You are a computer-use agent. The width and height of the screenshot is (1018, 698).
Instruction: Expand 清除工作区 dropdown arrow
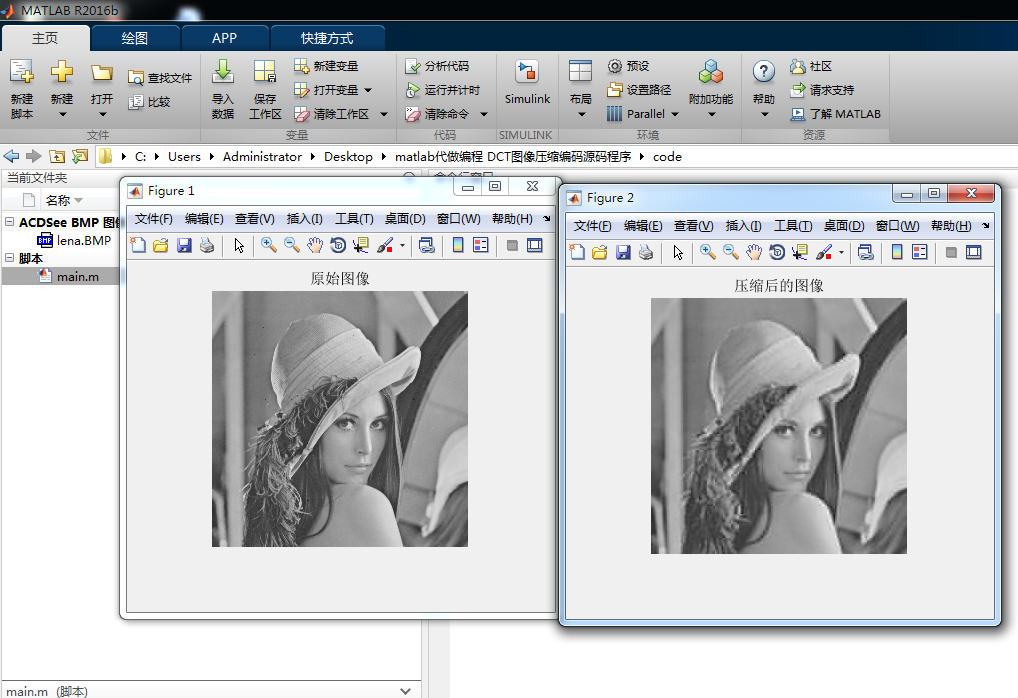[x=384, y=114]
